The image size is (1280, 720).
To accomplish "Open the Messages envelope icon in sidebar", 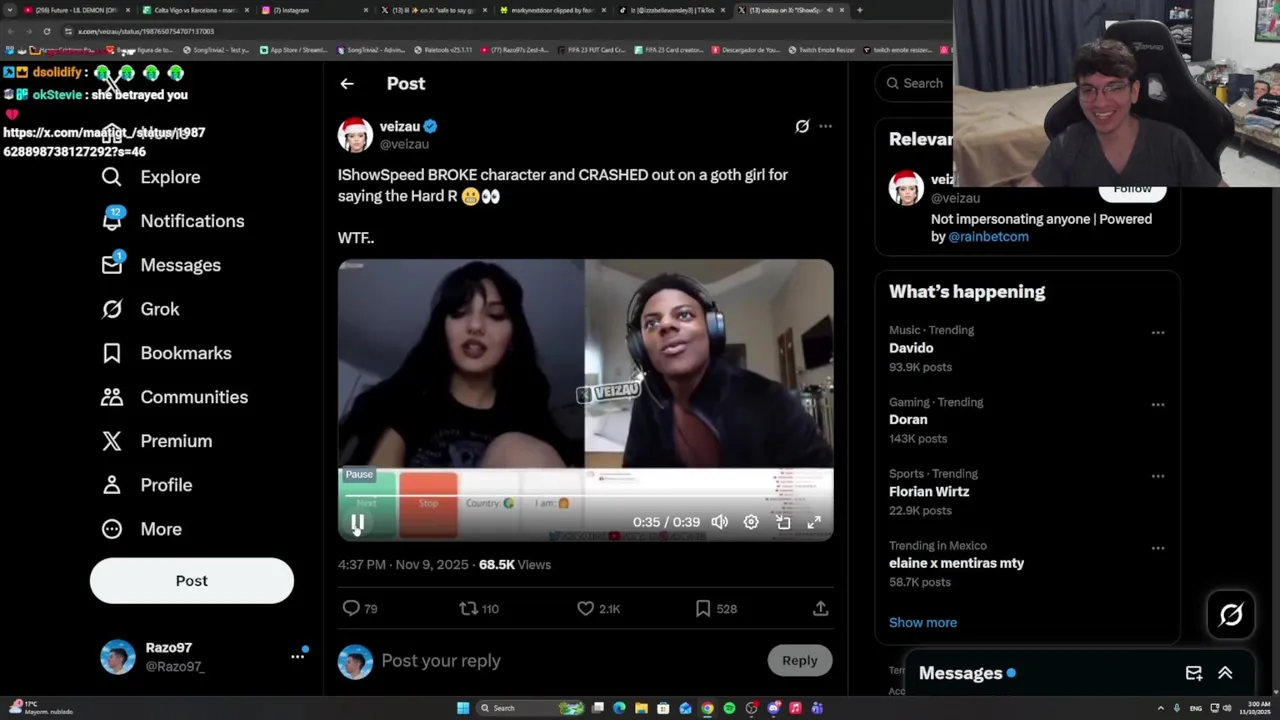I will (112, 264).
